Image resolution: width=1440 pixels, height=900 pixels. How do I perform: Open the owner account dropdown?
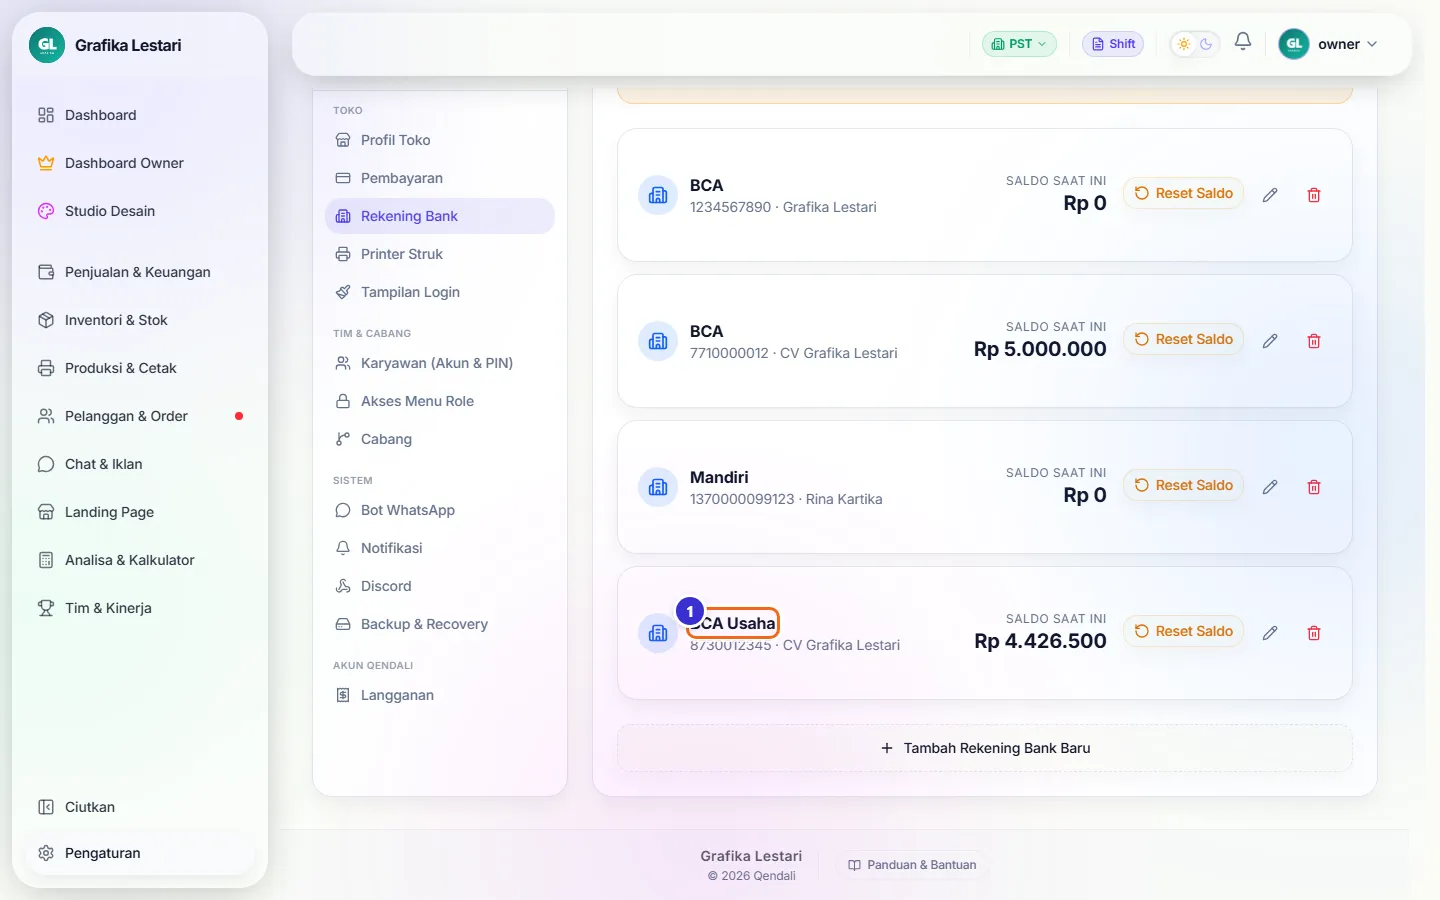1330,44
